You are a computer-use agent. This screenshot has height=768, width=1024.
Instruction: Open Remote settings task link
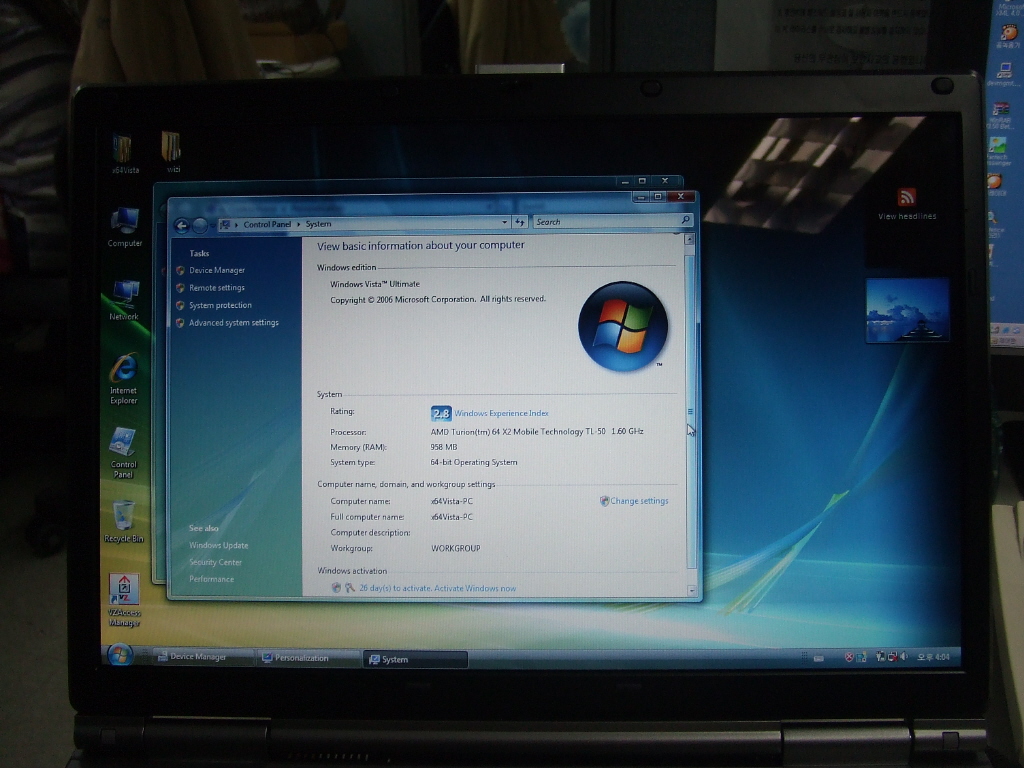(217, 288)
